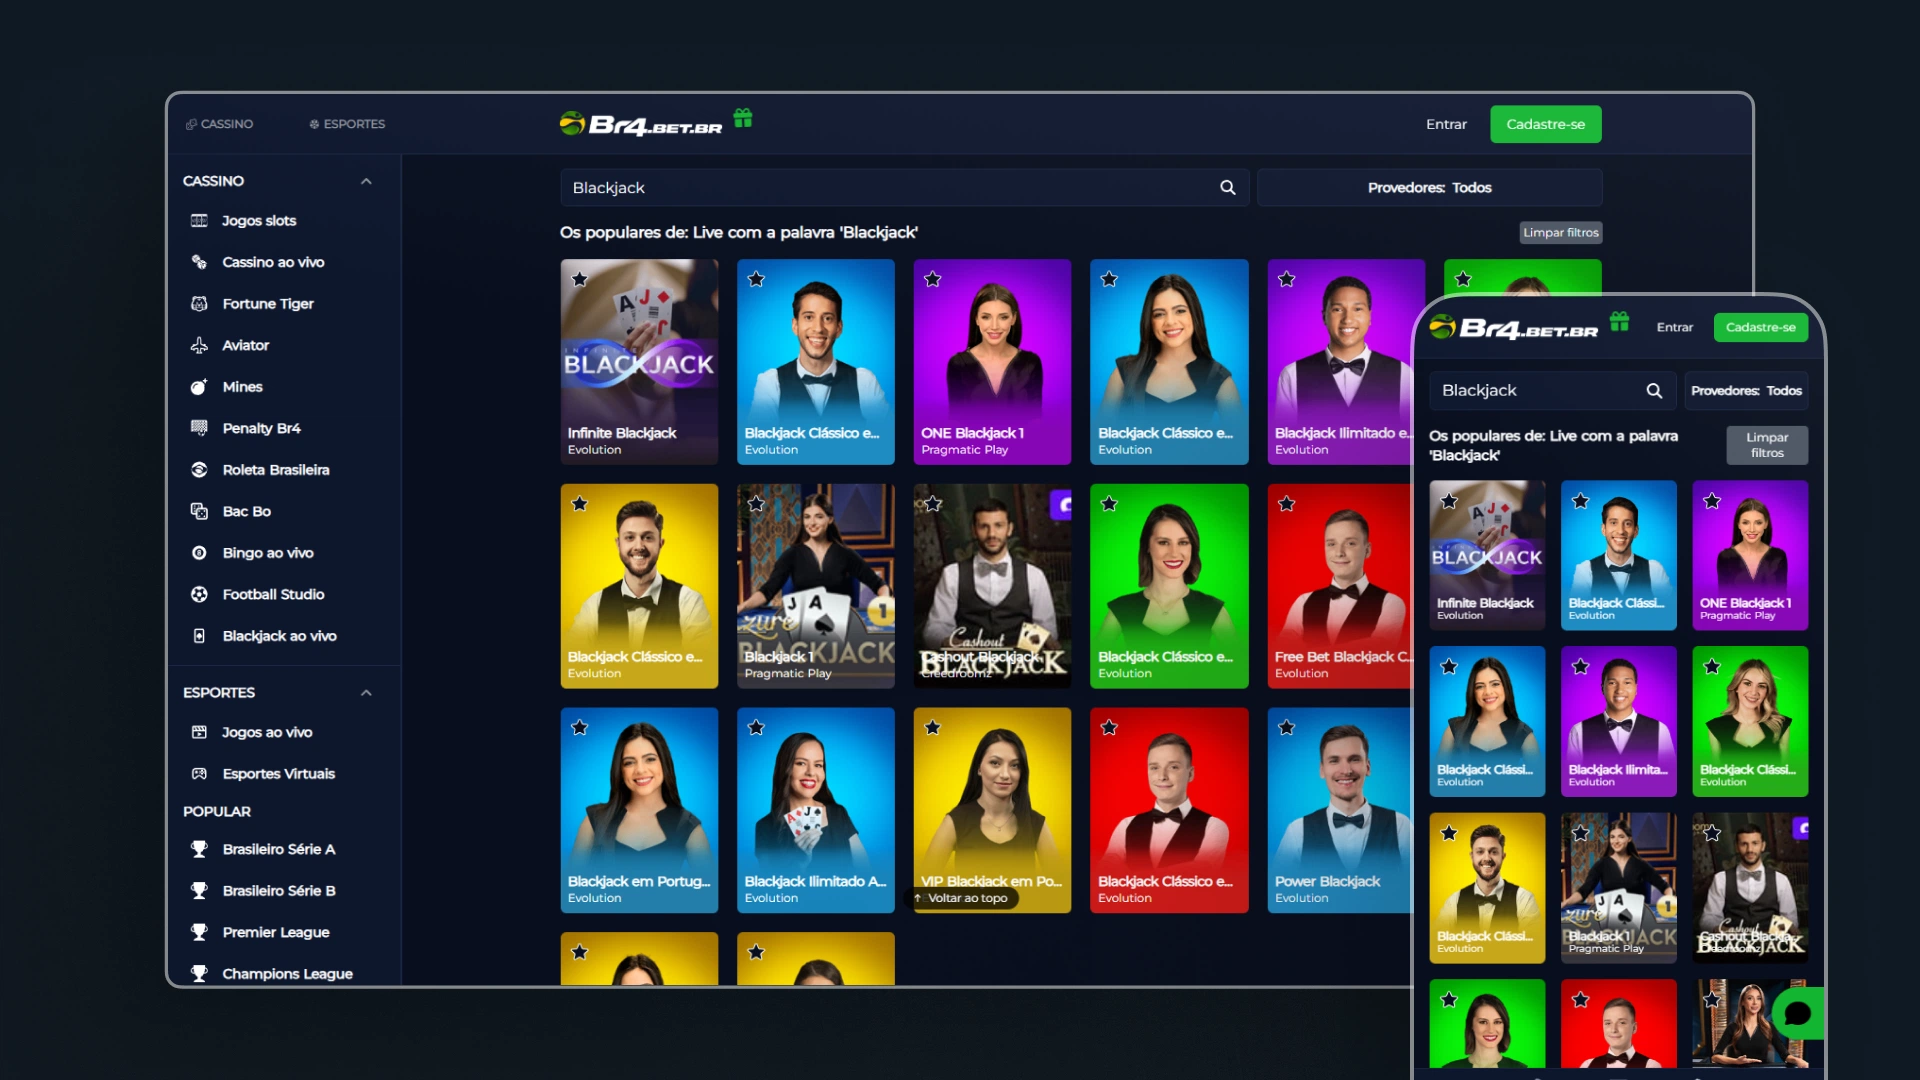Viewport: 1920px width, 1080px height.
Task: Open the Fortune Tiger sidebar icon
Action: coord(199,304)
